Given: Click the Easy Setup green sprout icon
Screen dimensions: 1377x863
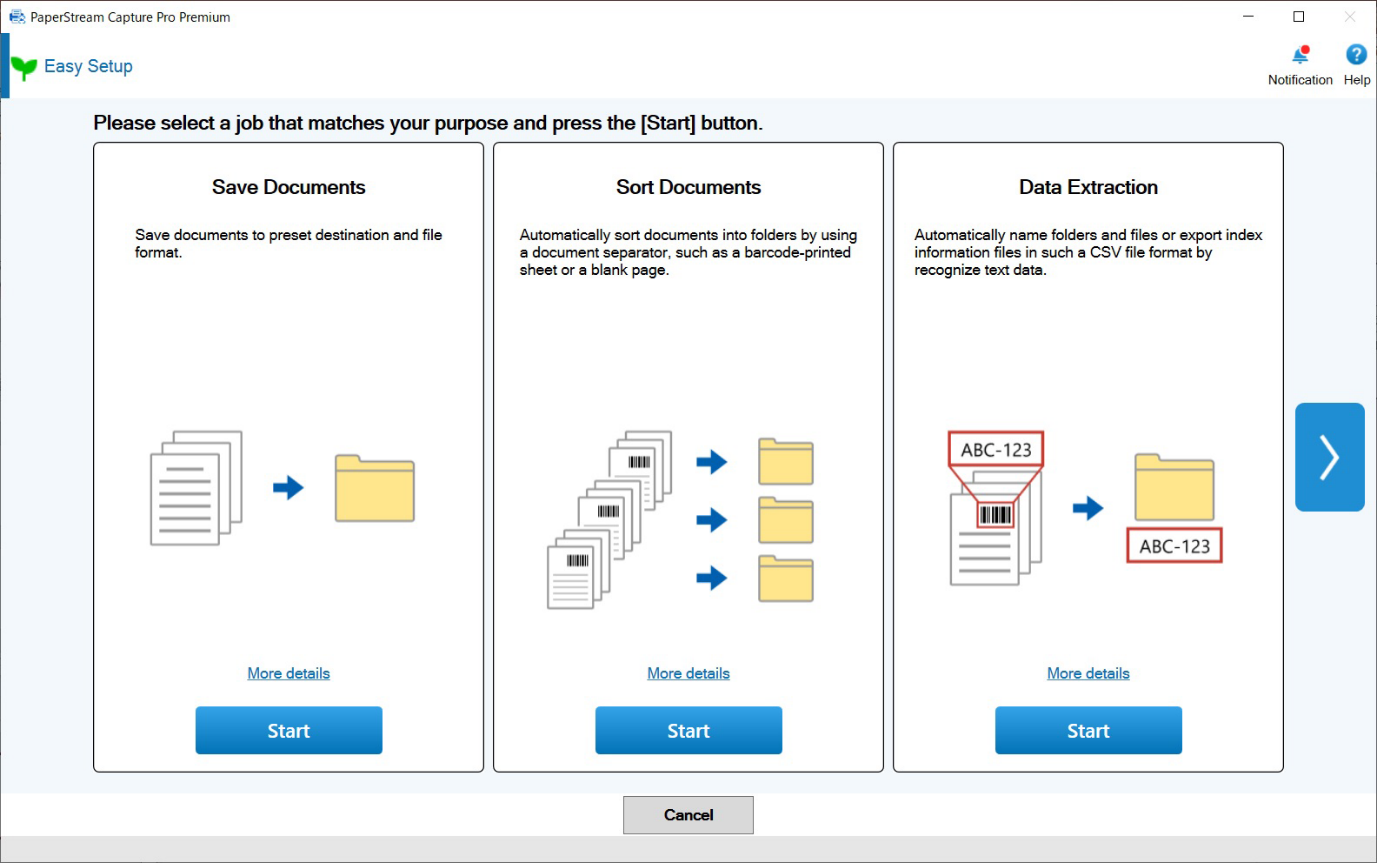Looking at the screenshot, I should [x=24, y=68].
